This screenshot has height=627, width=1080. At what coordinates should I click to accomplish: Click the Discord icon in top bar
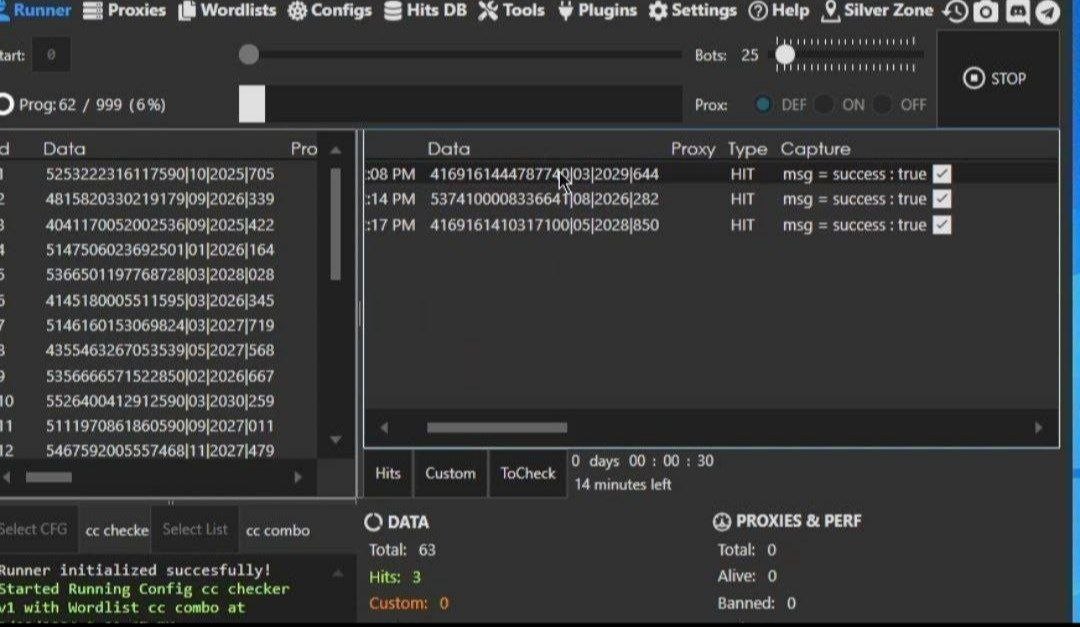1017,12
